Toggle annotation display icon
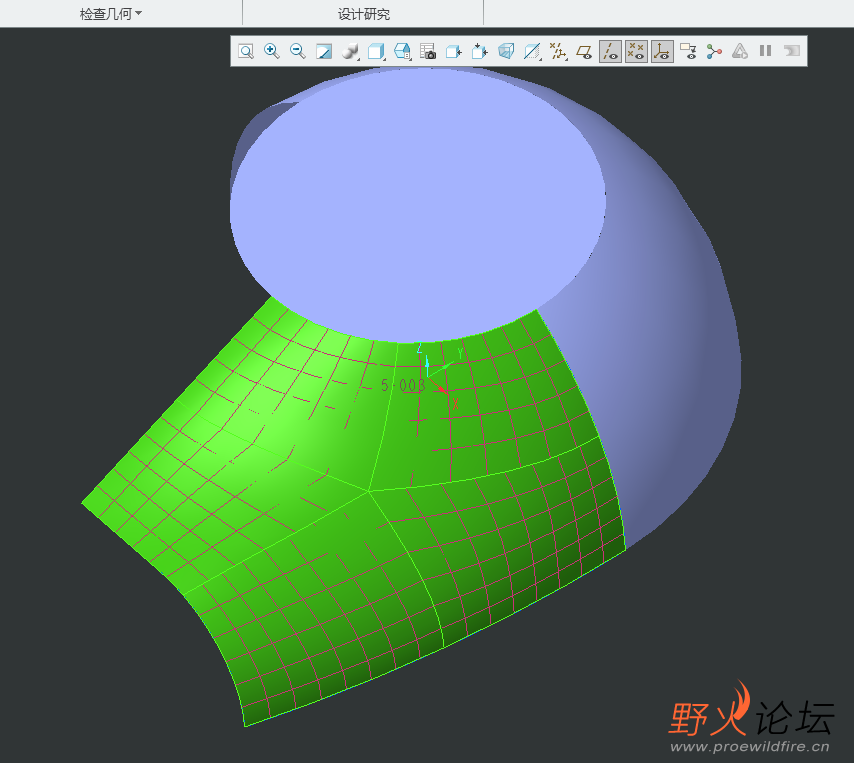Image resolution: width=854 pixels, height=763 pixels. click(x=688, y=52)
